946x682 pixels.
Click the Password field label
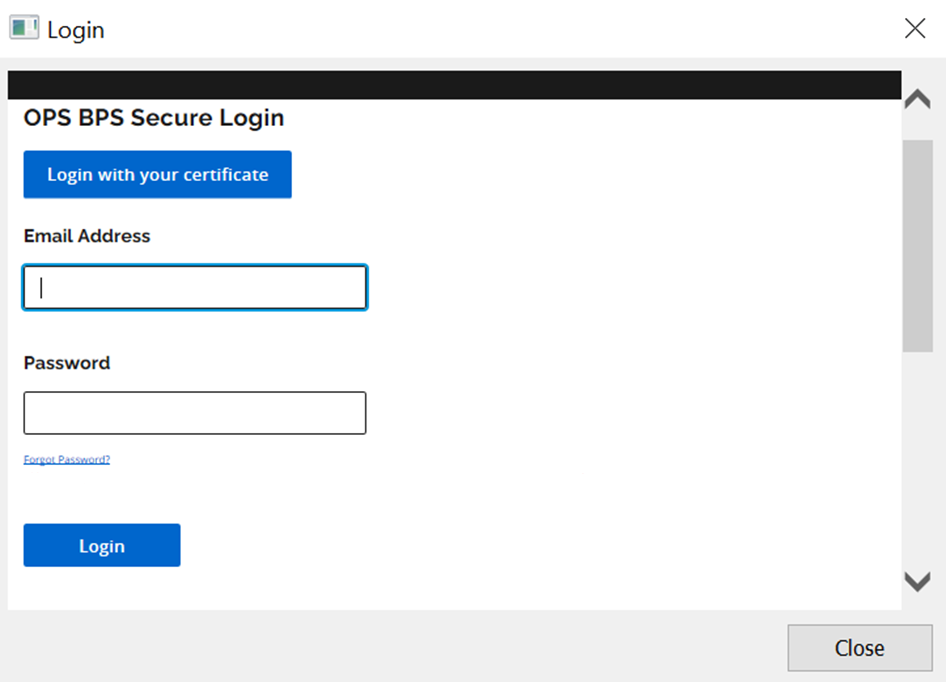tap(67, 363)
